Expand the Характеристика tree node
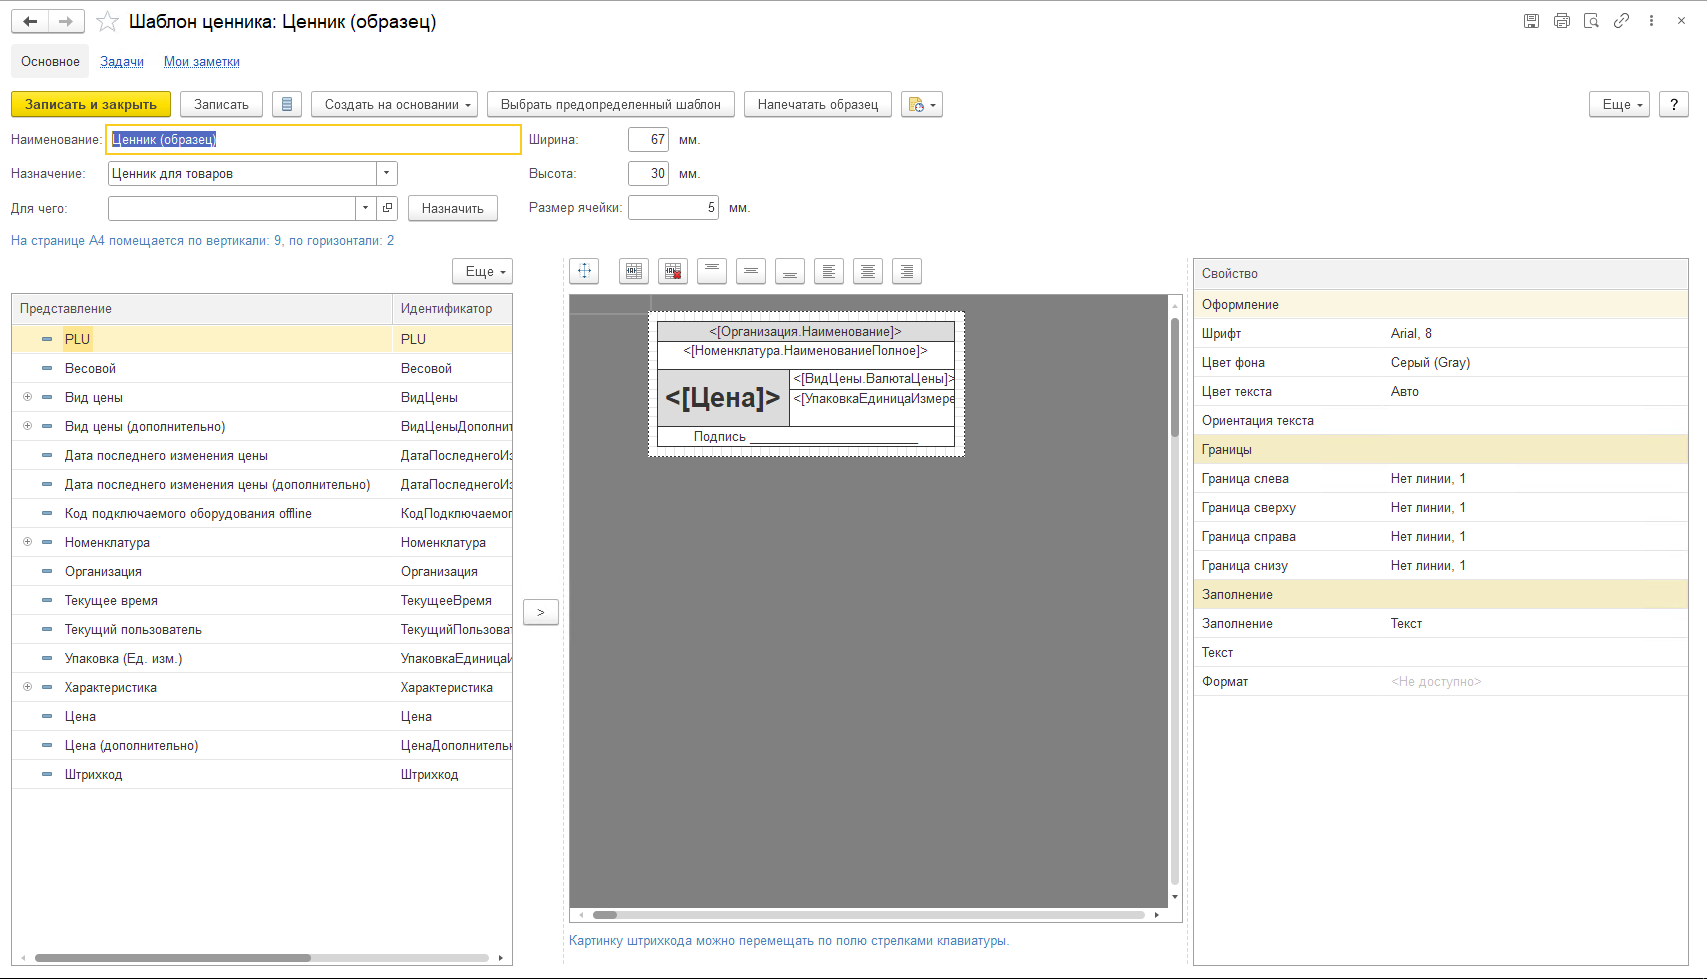The image size is (1707, 979). (x=27, y=687)
